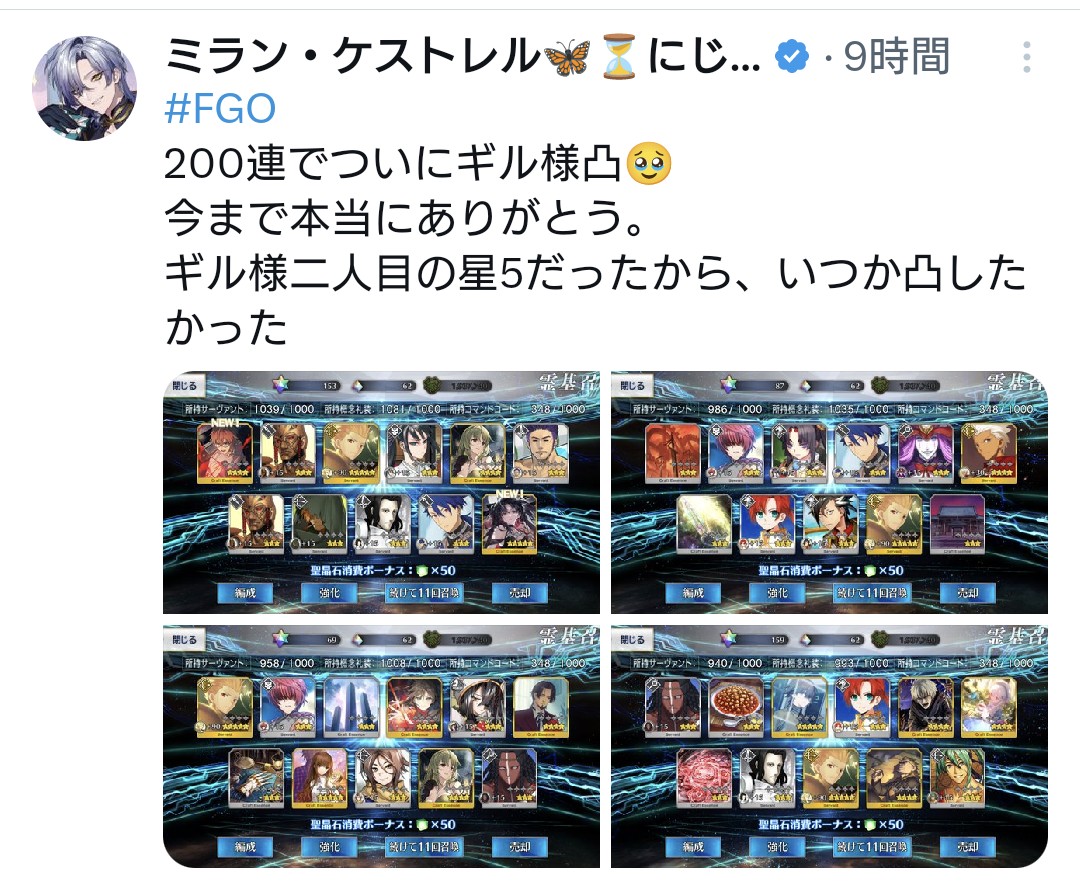This screenshot has width=1080, height=884.
Task: Click the mapo tofu card in the bottom-right image
Action: pos(736,708)
